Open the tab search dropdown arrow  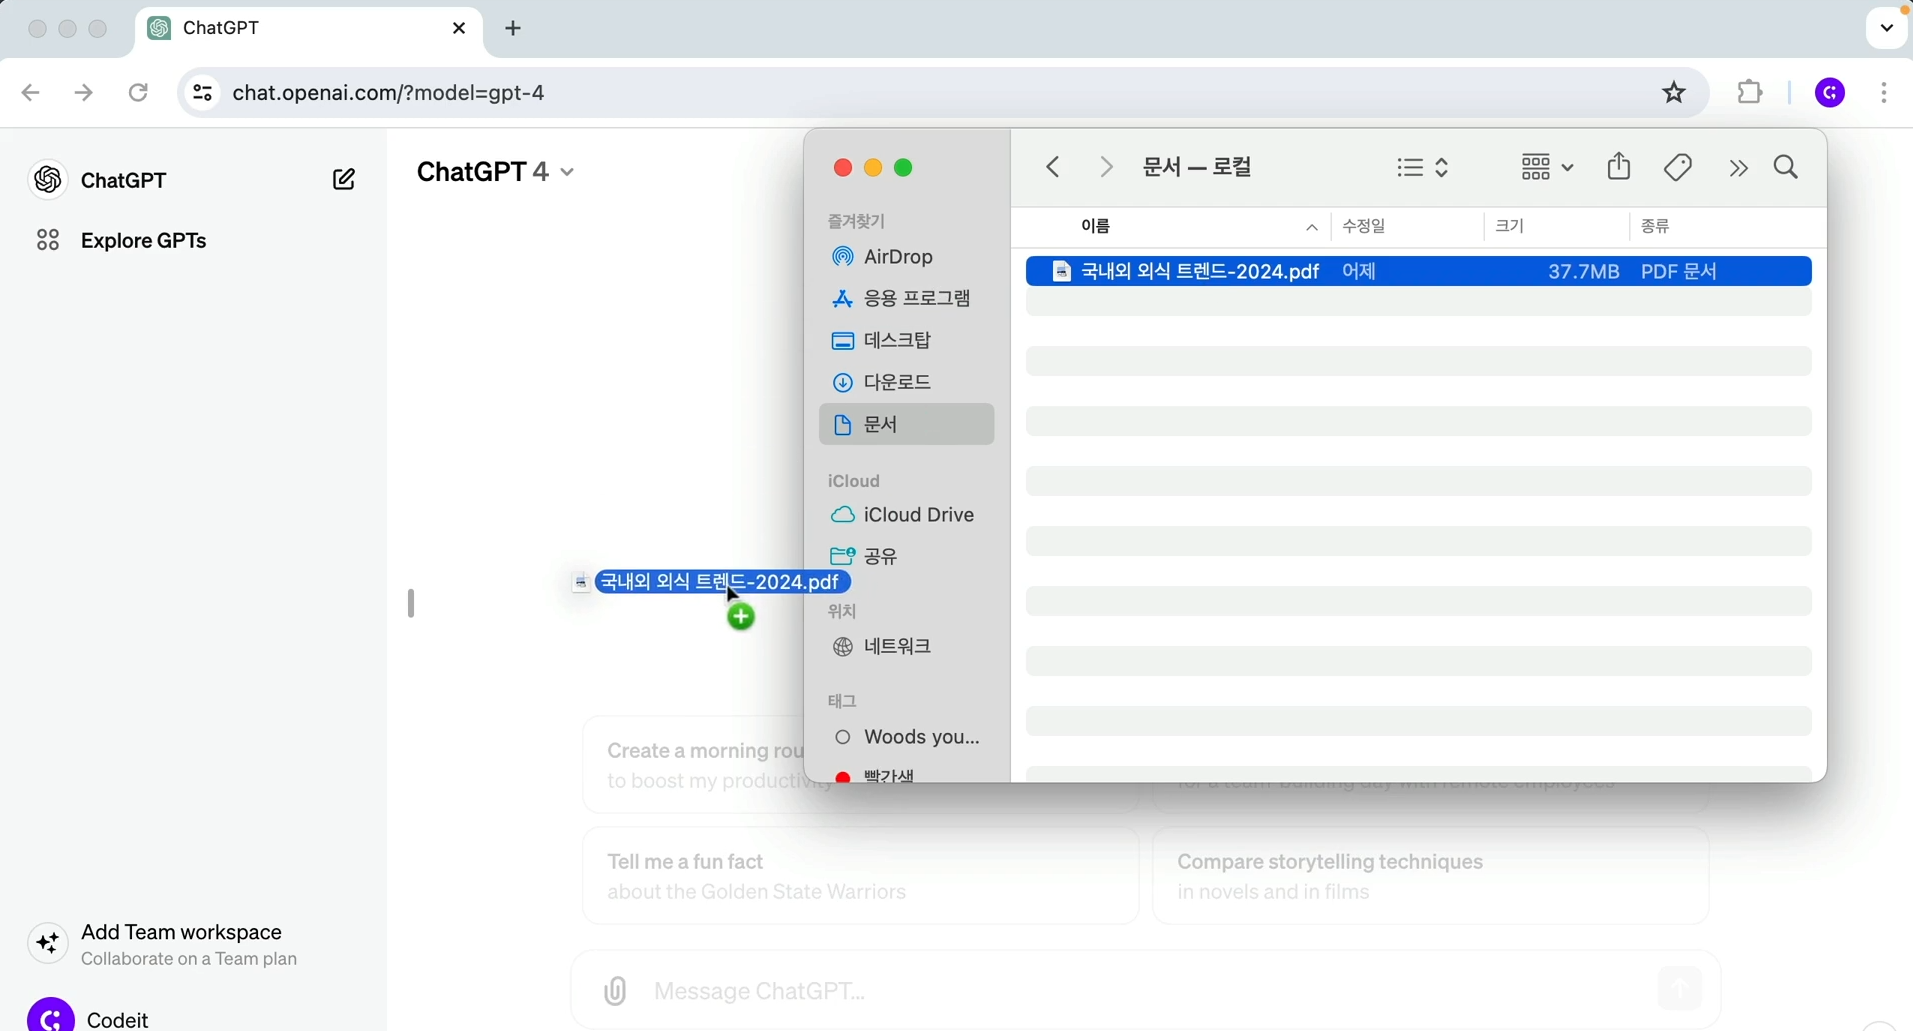coord(1887,28)
